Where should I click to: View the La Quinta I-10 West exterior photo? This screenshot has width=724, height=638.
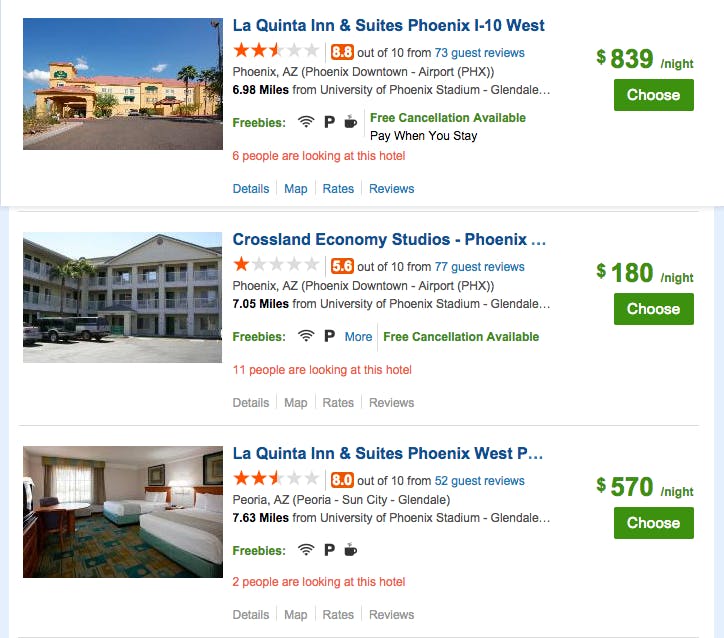click(122, 85)
